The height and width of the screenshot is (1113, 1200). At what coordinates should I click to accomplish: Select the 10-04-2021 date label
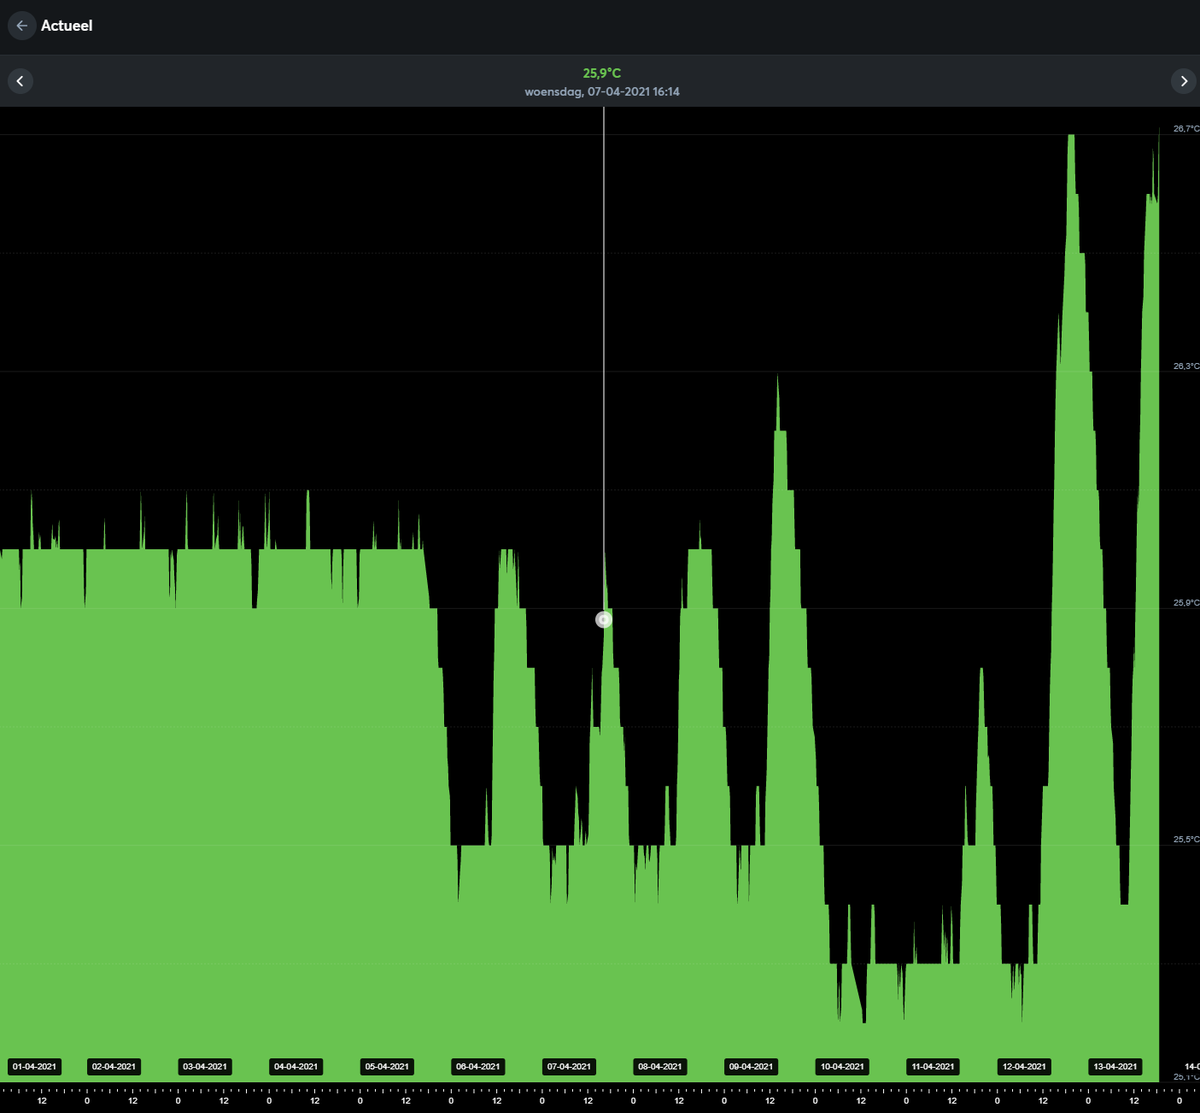pos(843,1067)
